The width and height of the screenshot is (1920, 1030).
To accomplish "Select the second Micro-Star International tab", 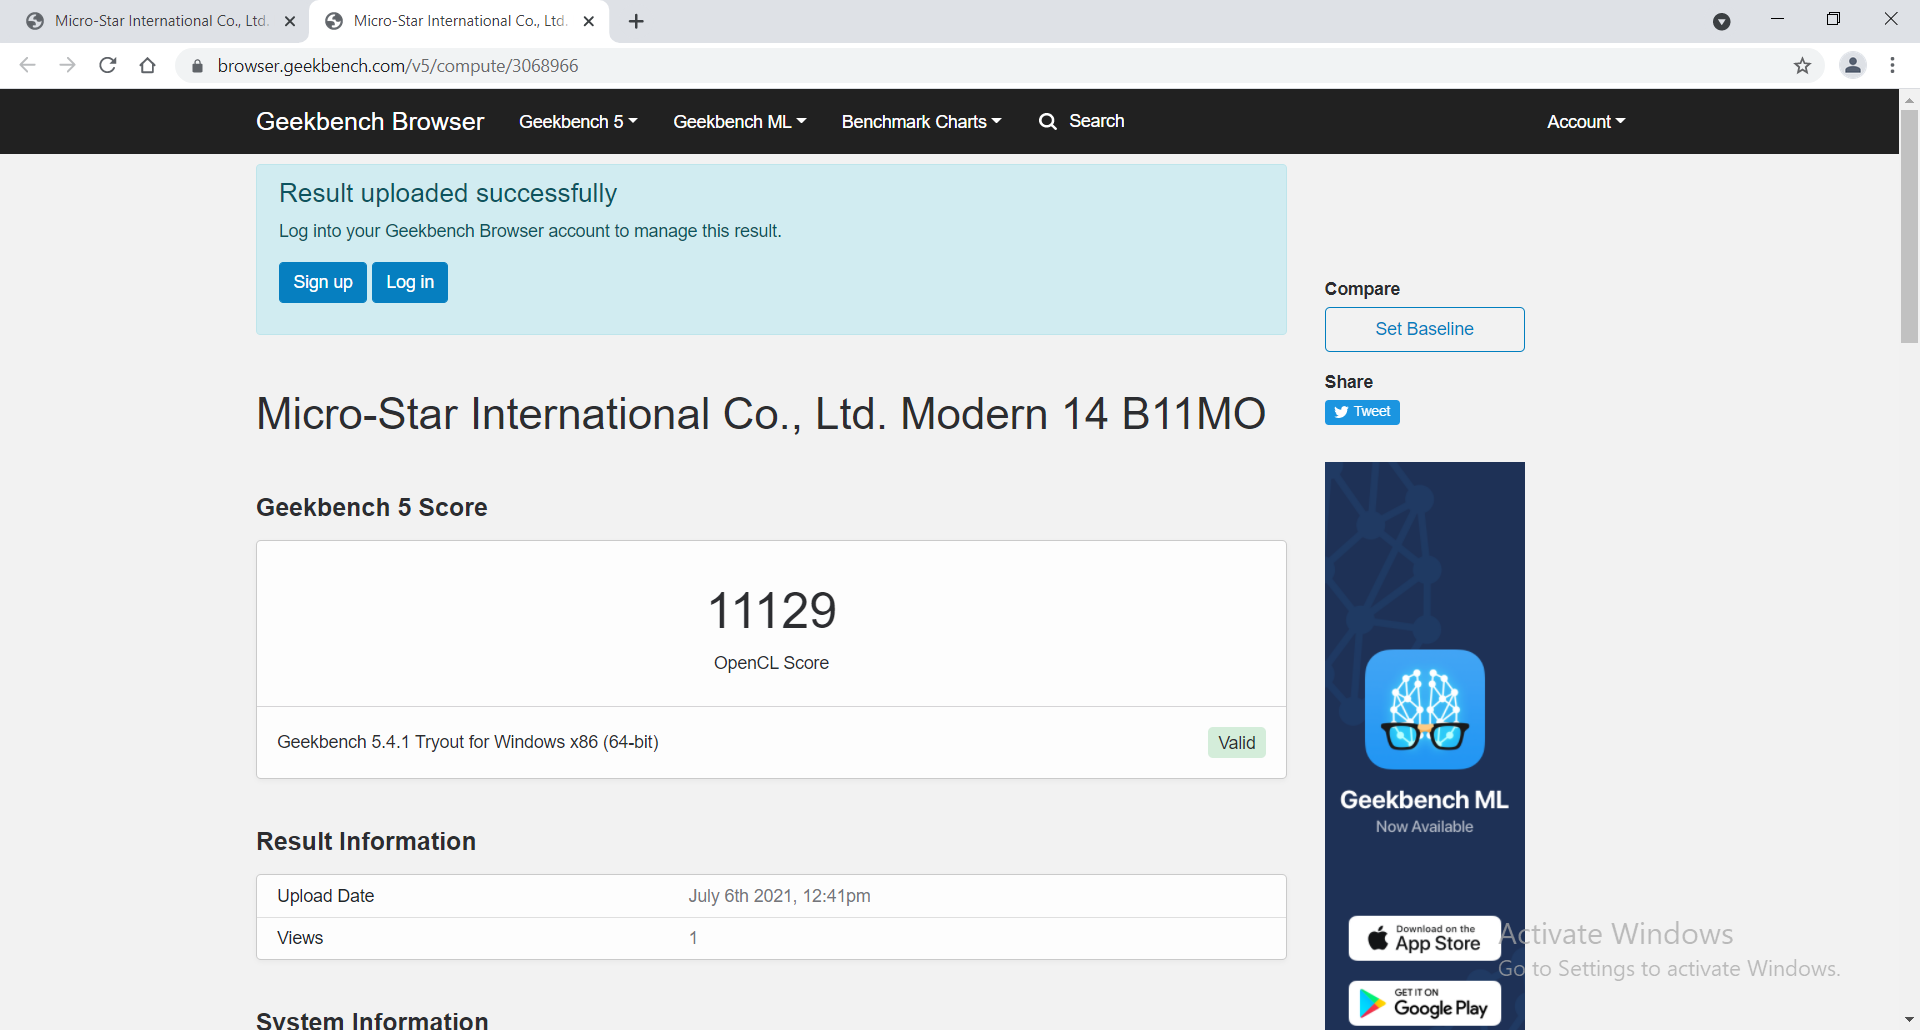I will point(460,21).
